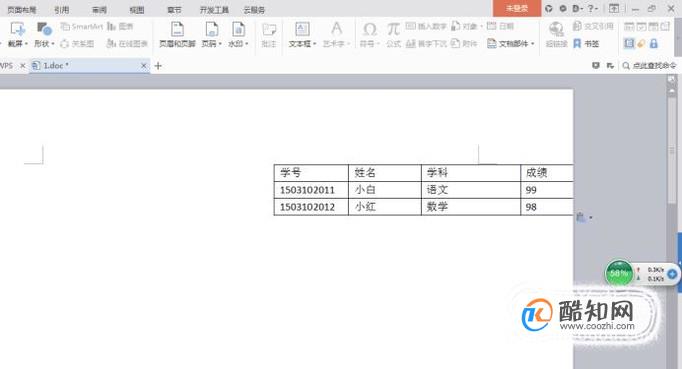The width and height of the screenshot is (682, 369).
Task: Switch to the 开发工具 developer tools tab
Action: 214,10
